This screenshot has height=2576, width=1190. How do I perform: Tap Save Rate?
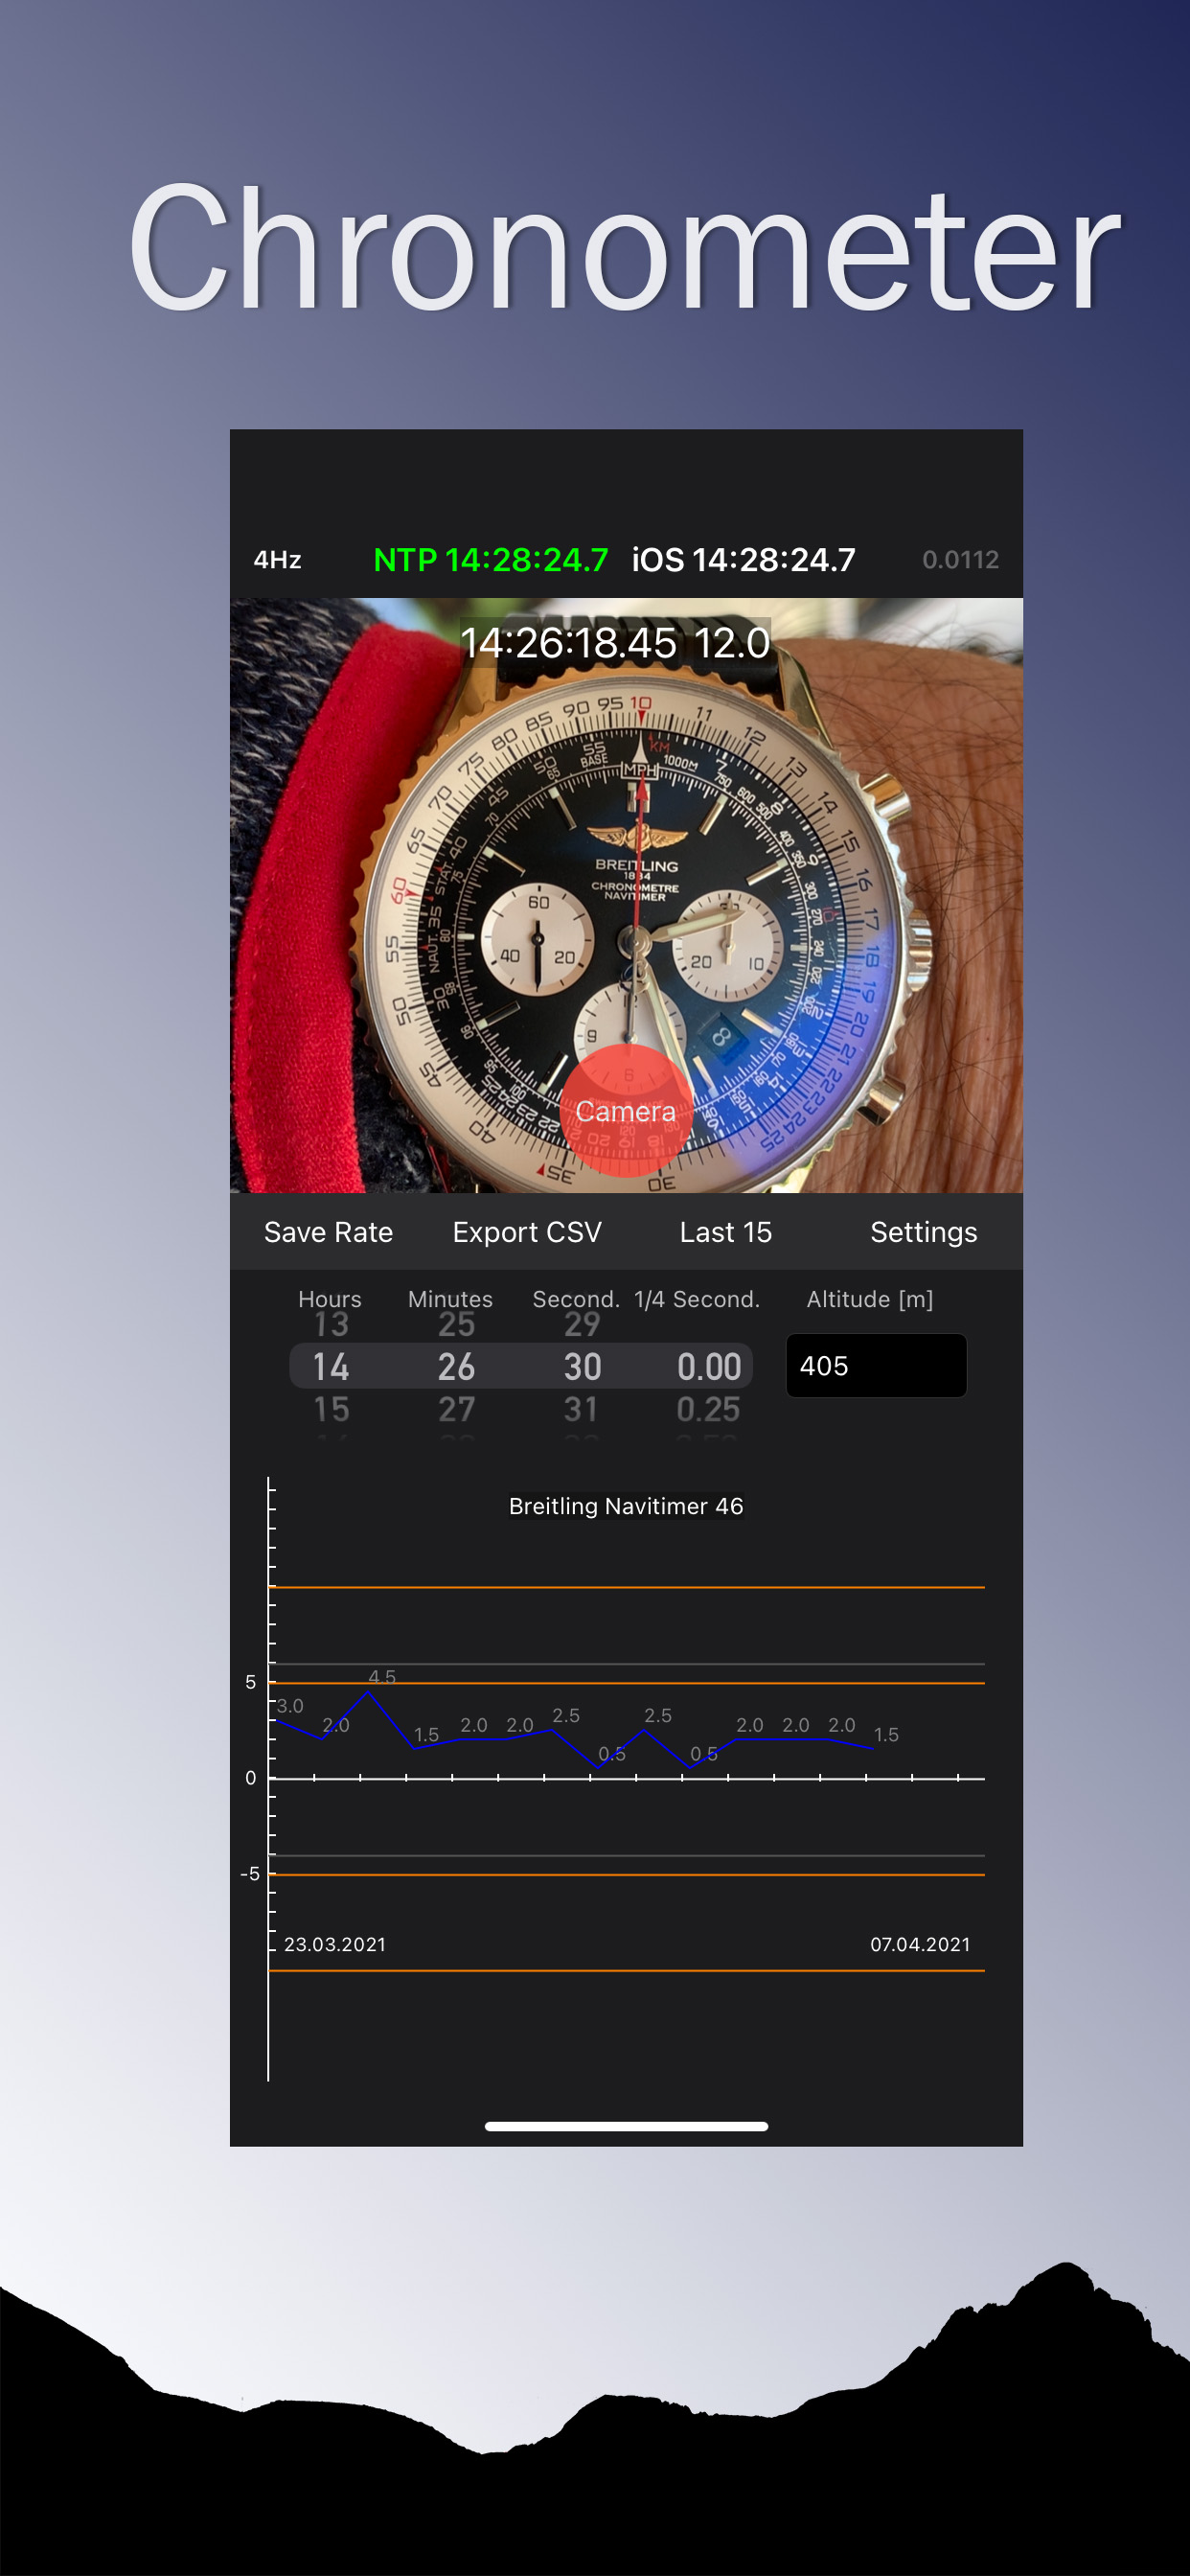(x=328, y=1232)
